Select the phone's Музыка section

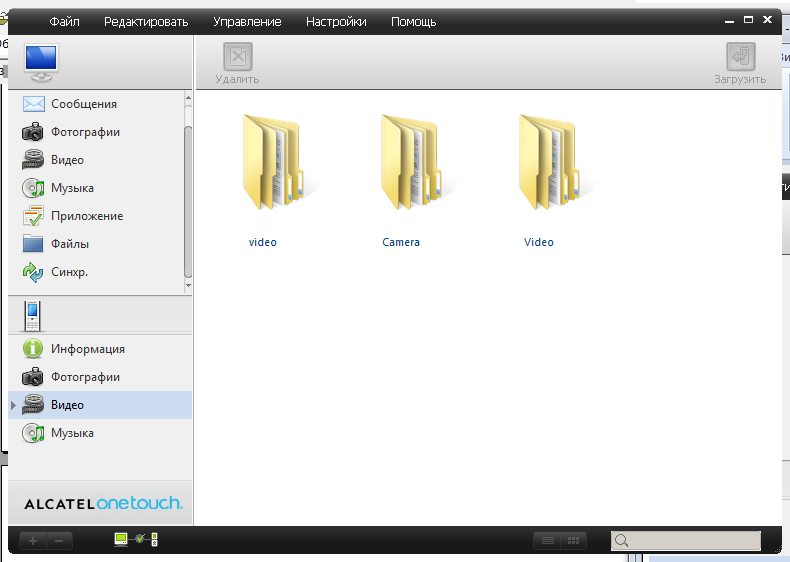72,433
